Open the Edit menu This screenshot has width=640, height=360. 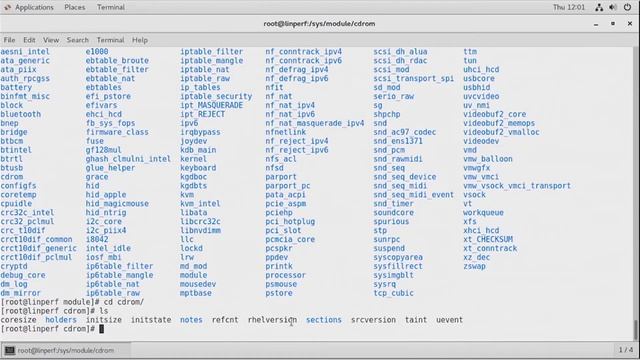click(29, 40)
